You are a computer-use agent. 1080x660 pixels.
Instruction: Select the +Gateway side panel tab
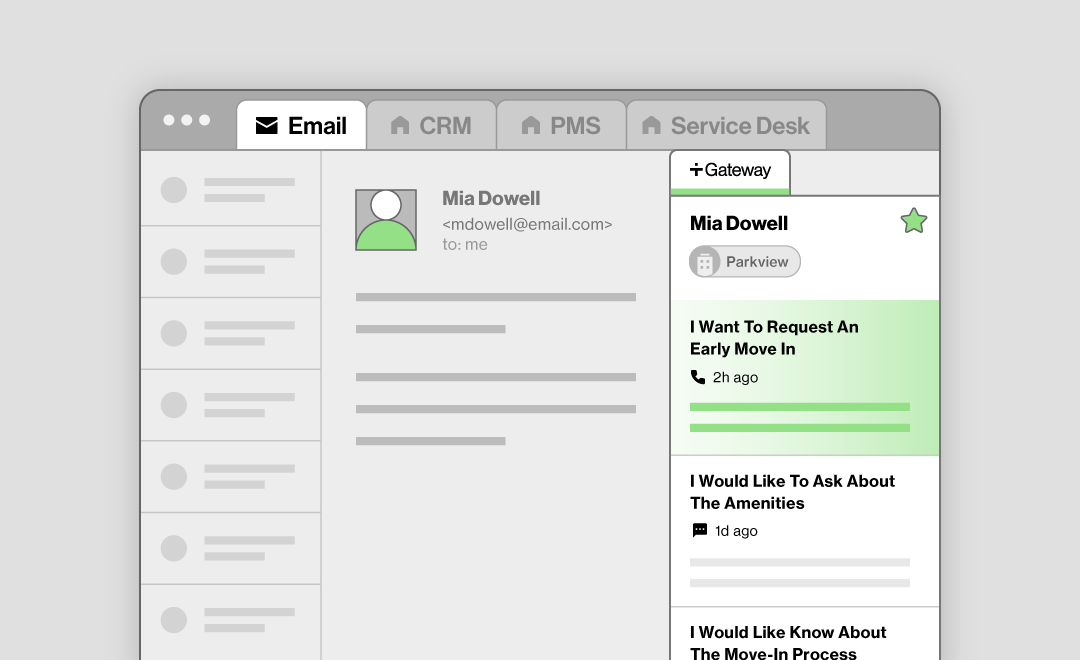point(730,172)
